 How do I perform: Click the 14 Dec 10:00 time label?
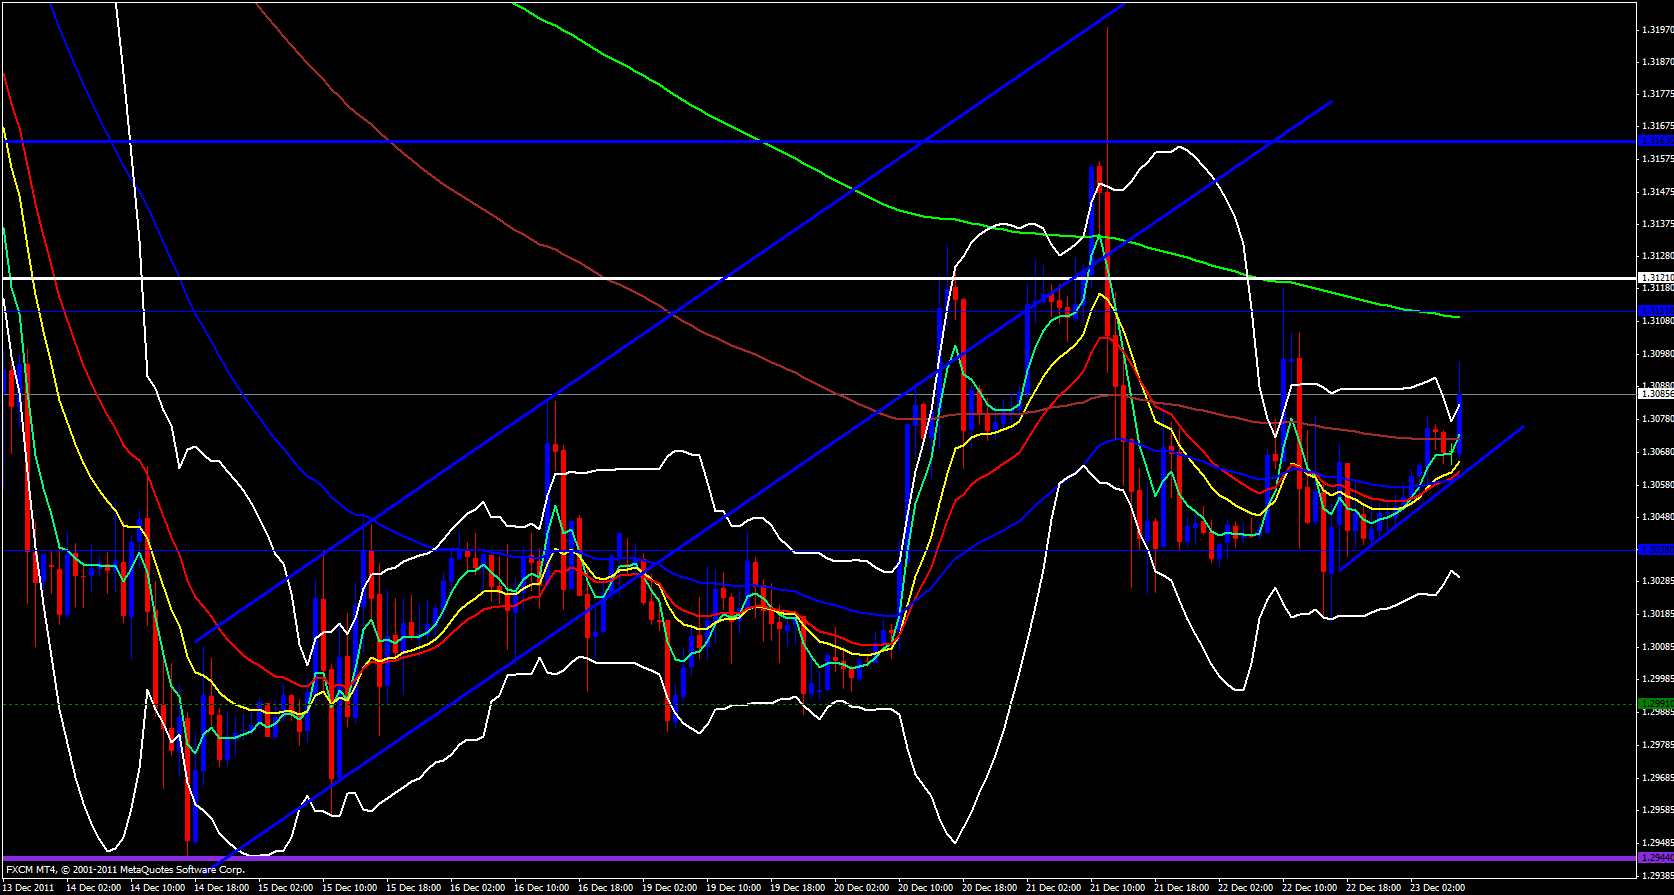tap(157, 887)
